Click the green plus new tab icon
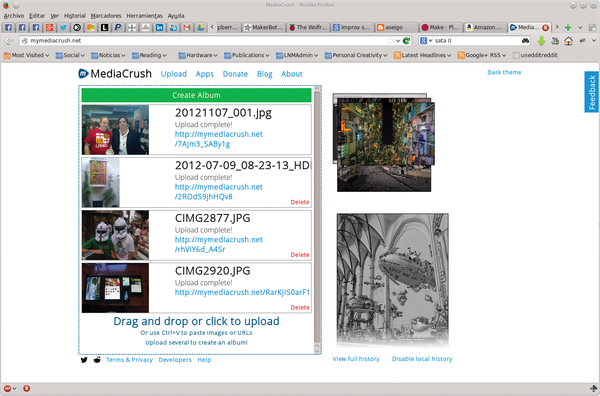 click(568, 28)
